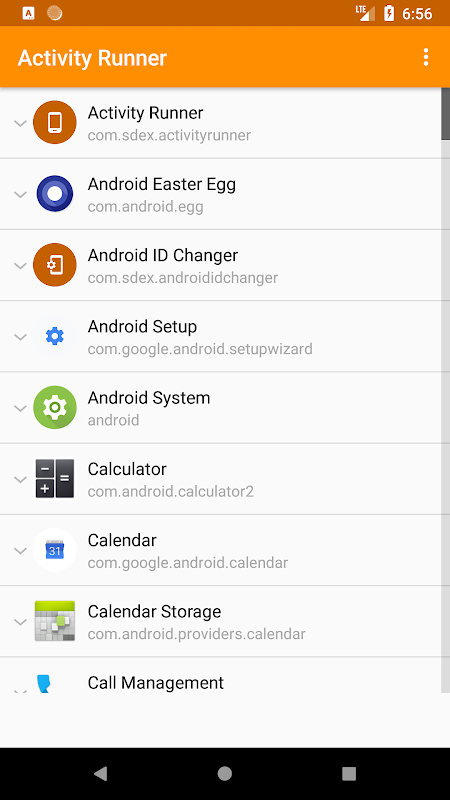Image resolution: width=450 pixels, height=800 pixels.
Task: Tap the Activity Runner app icon
Action: 55,122
